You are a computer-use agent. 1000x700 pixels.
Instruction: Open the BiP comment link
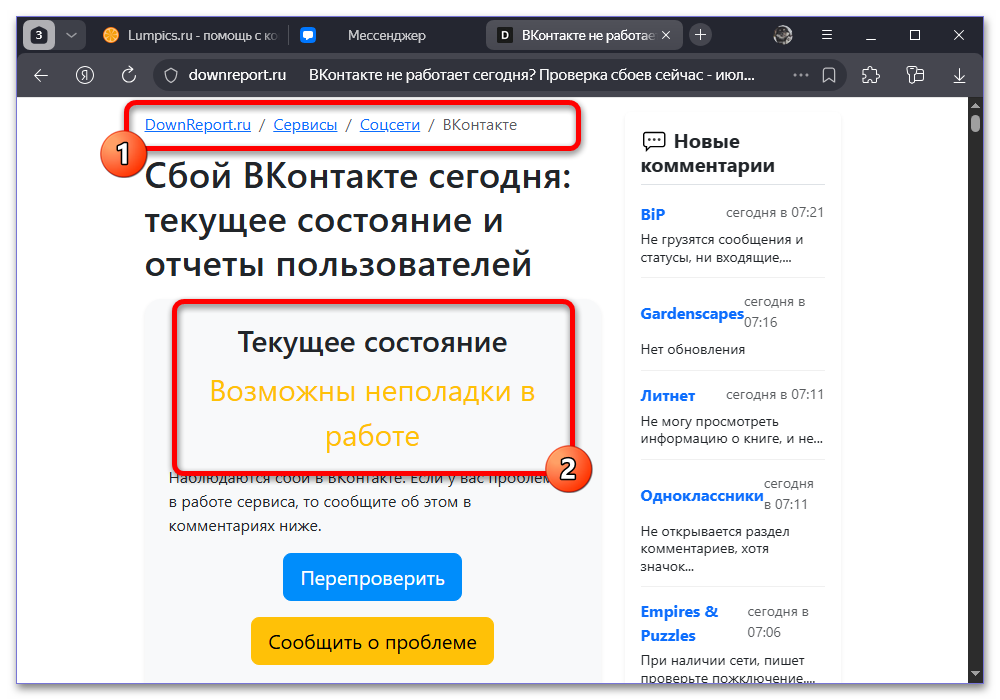(x=652, y=214)
